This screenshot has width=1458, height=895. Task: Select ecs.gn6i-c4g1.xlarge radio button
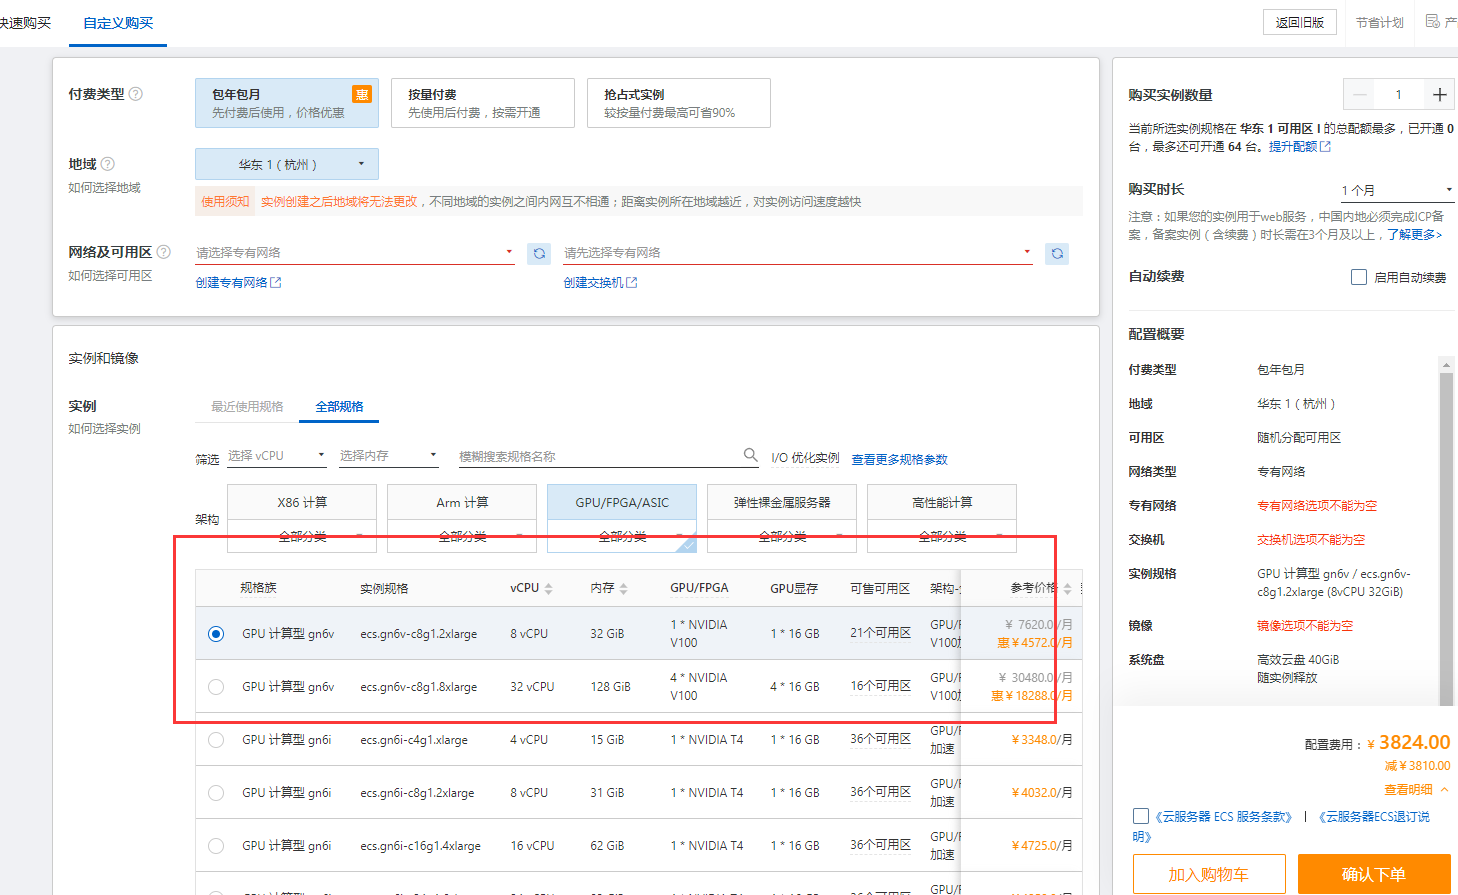click(x=216, y=740)
